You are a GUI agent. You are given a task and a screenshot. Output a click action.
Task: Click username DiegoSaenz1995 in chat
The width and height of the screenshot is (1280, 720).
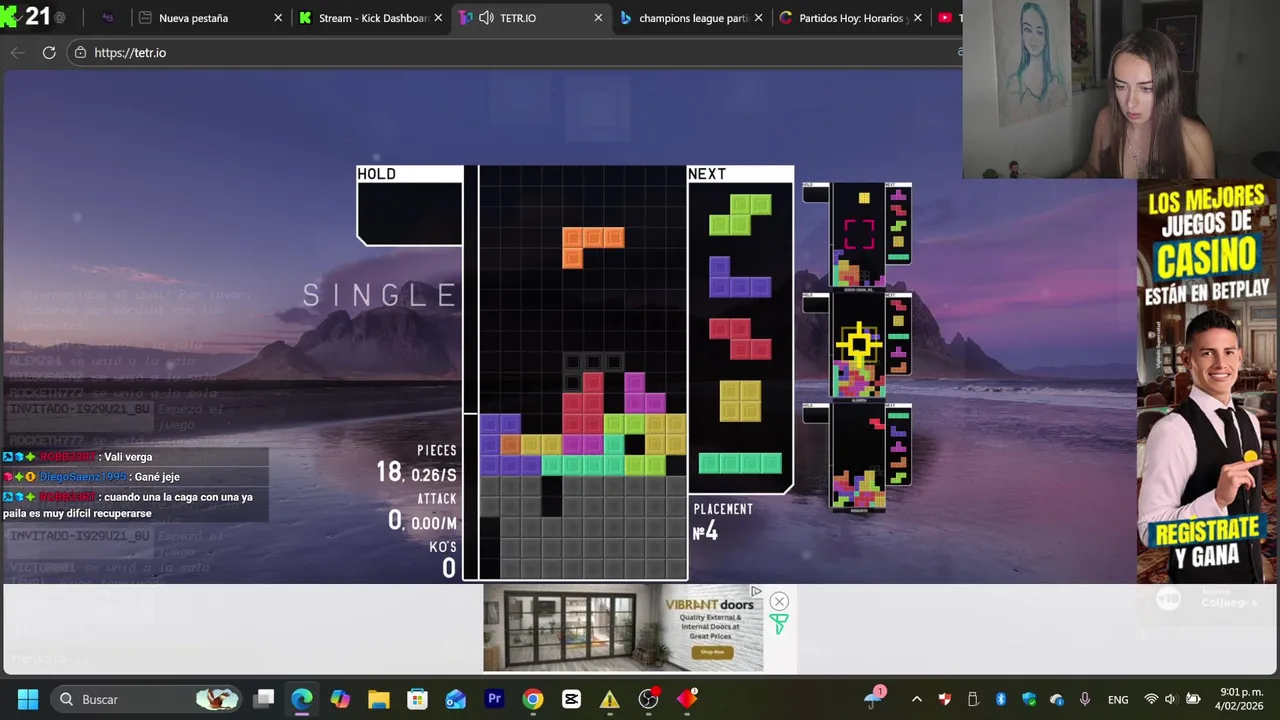83,477
